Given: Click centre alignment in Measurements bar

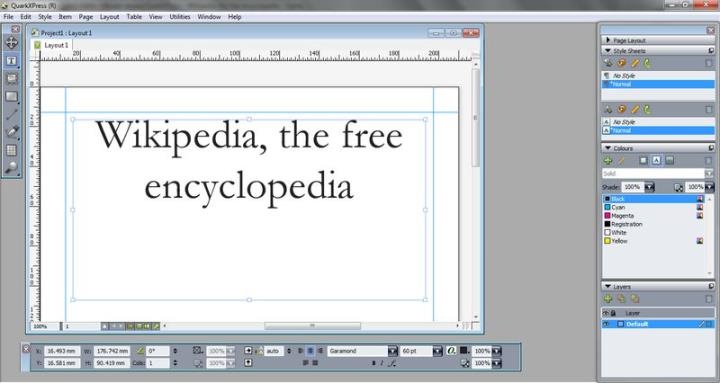Looking at the screenshot, I should (310, 351).
